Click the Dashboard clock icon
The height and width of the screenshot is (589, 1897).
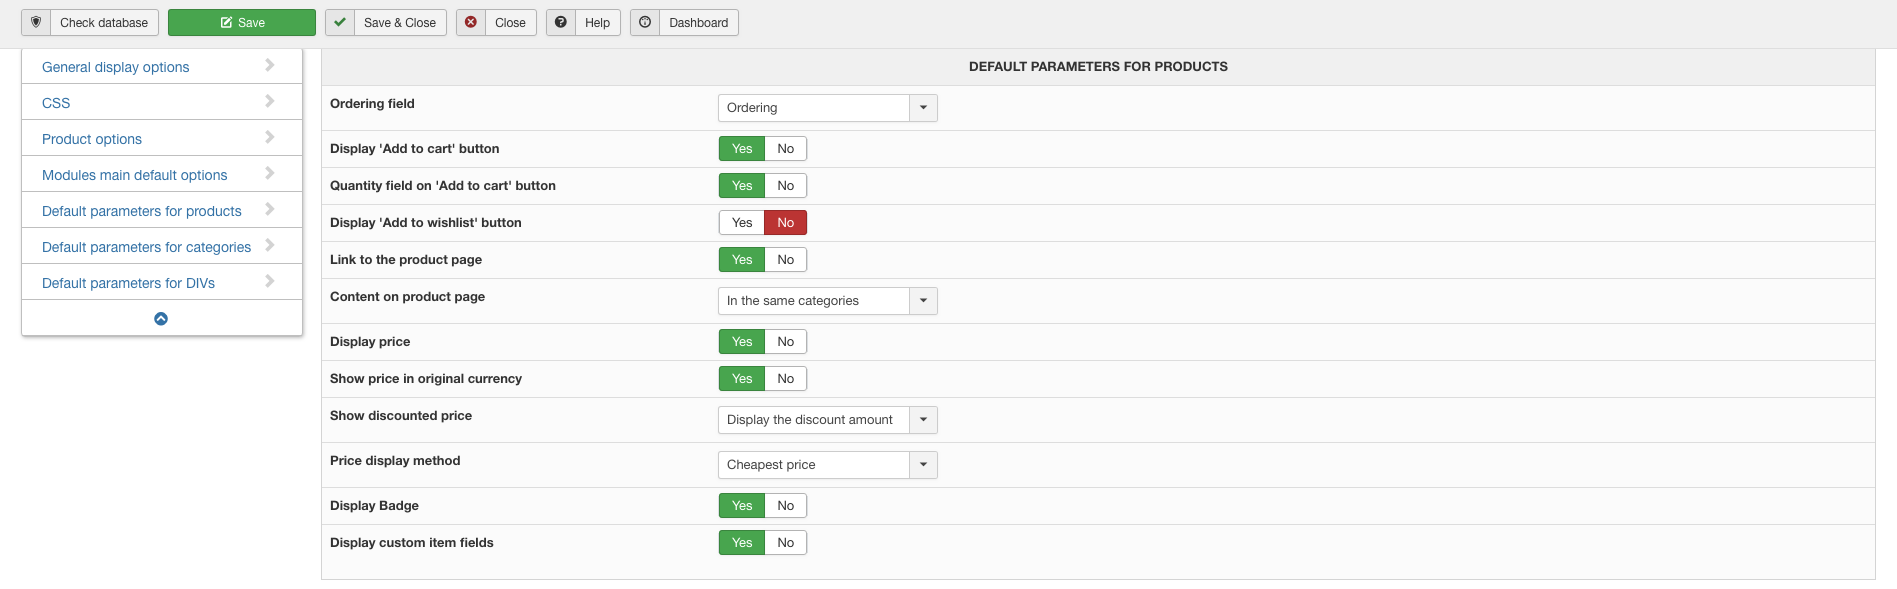(x=645, y=22)
